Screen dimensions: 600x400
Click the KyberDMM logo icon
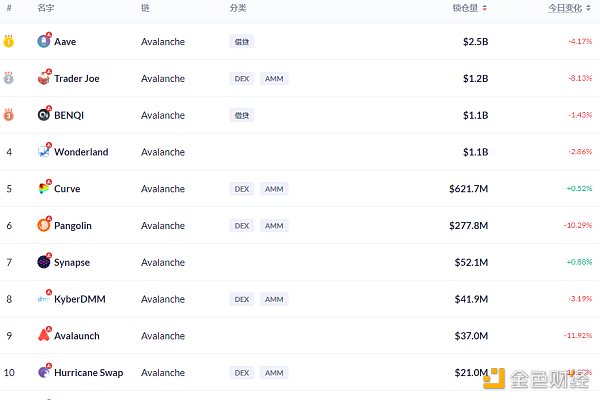pyautogui.click(x=43, y=299)
